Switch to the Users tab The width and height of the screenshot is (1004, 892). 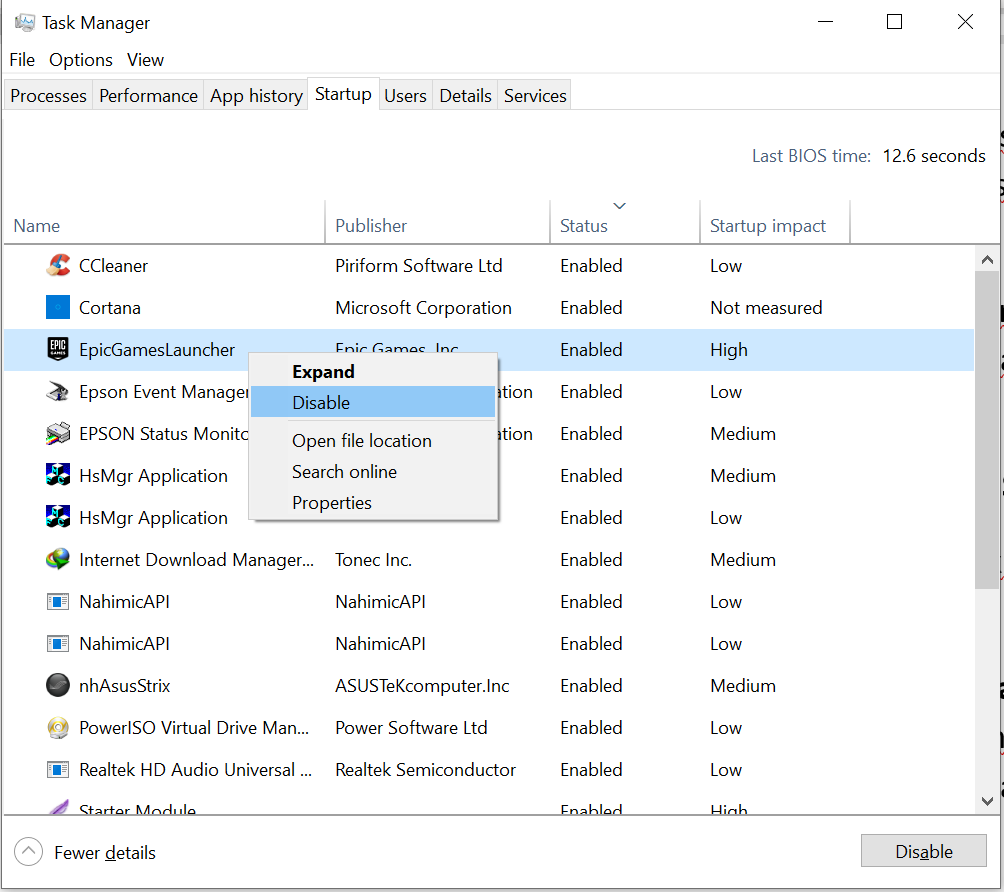[x=405, y=95]
